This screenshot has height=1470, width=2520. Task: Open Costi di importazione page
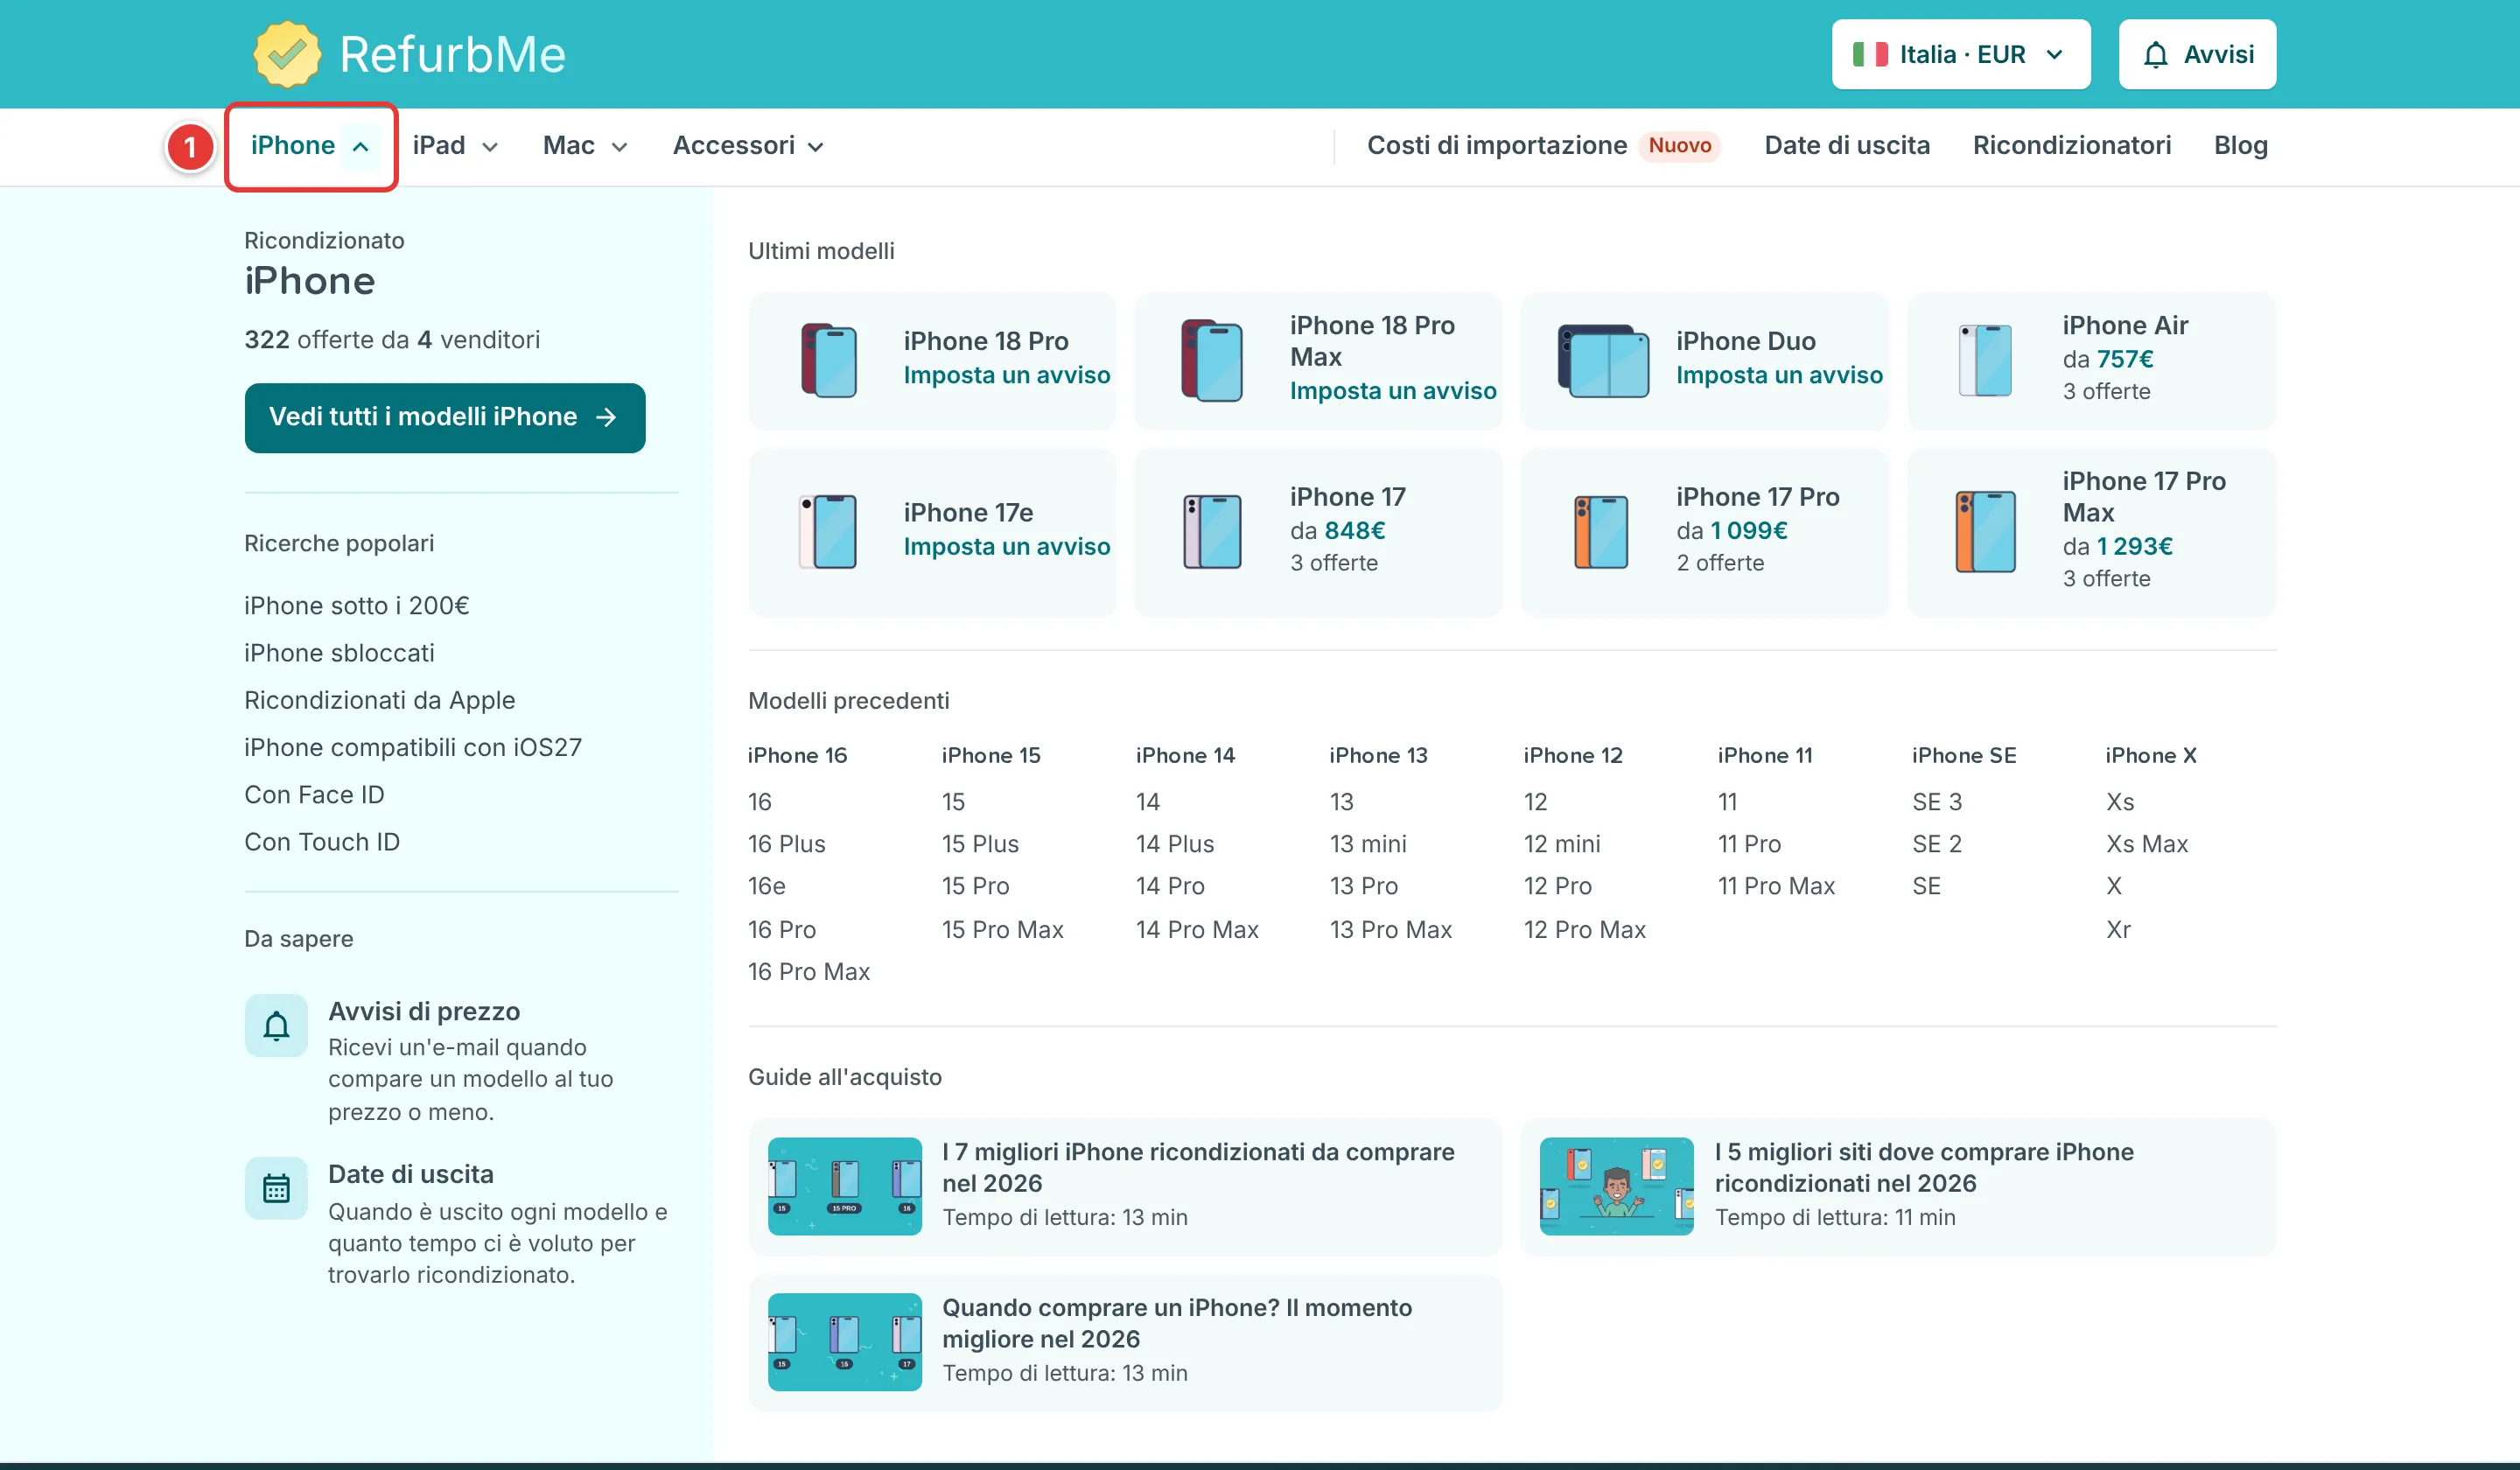[x=1497, y=145]
